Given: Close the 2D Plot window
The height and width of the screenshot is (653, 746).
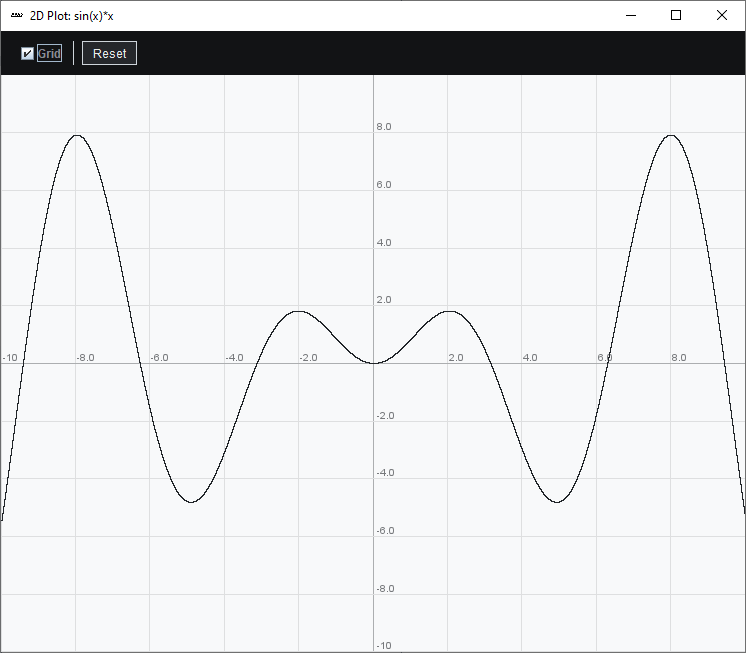Looking at the screenshot, I should (722, 16).
